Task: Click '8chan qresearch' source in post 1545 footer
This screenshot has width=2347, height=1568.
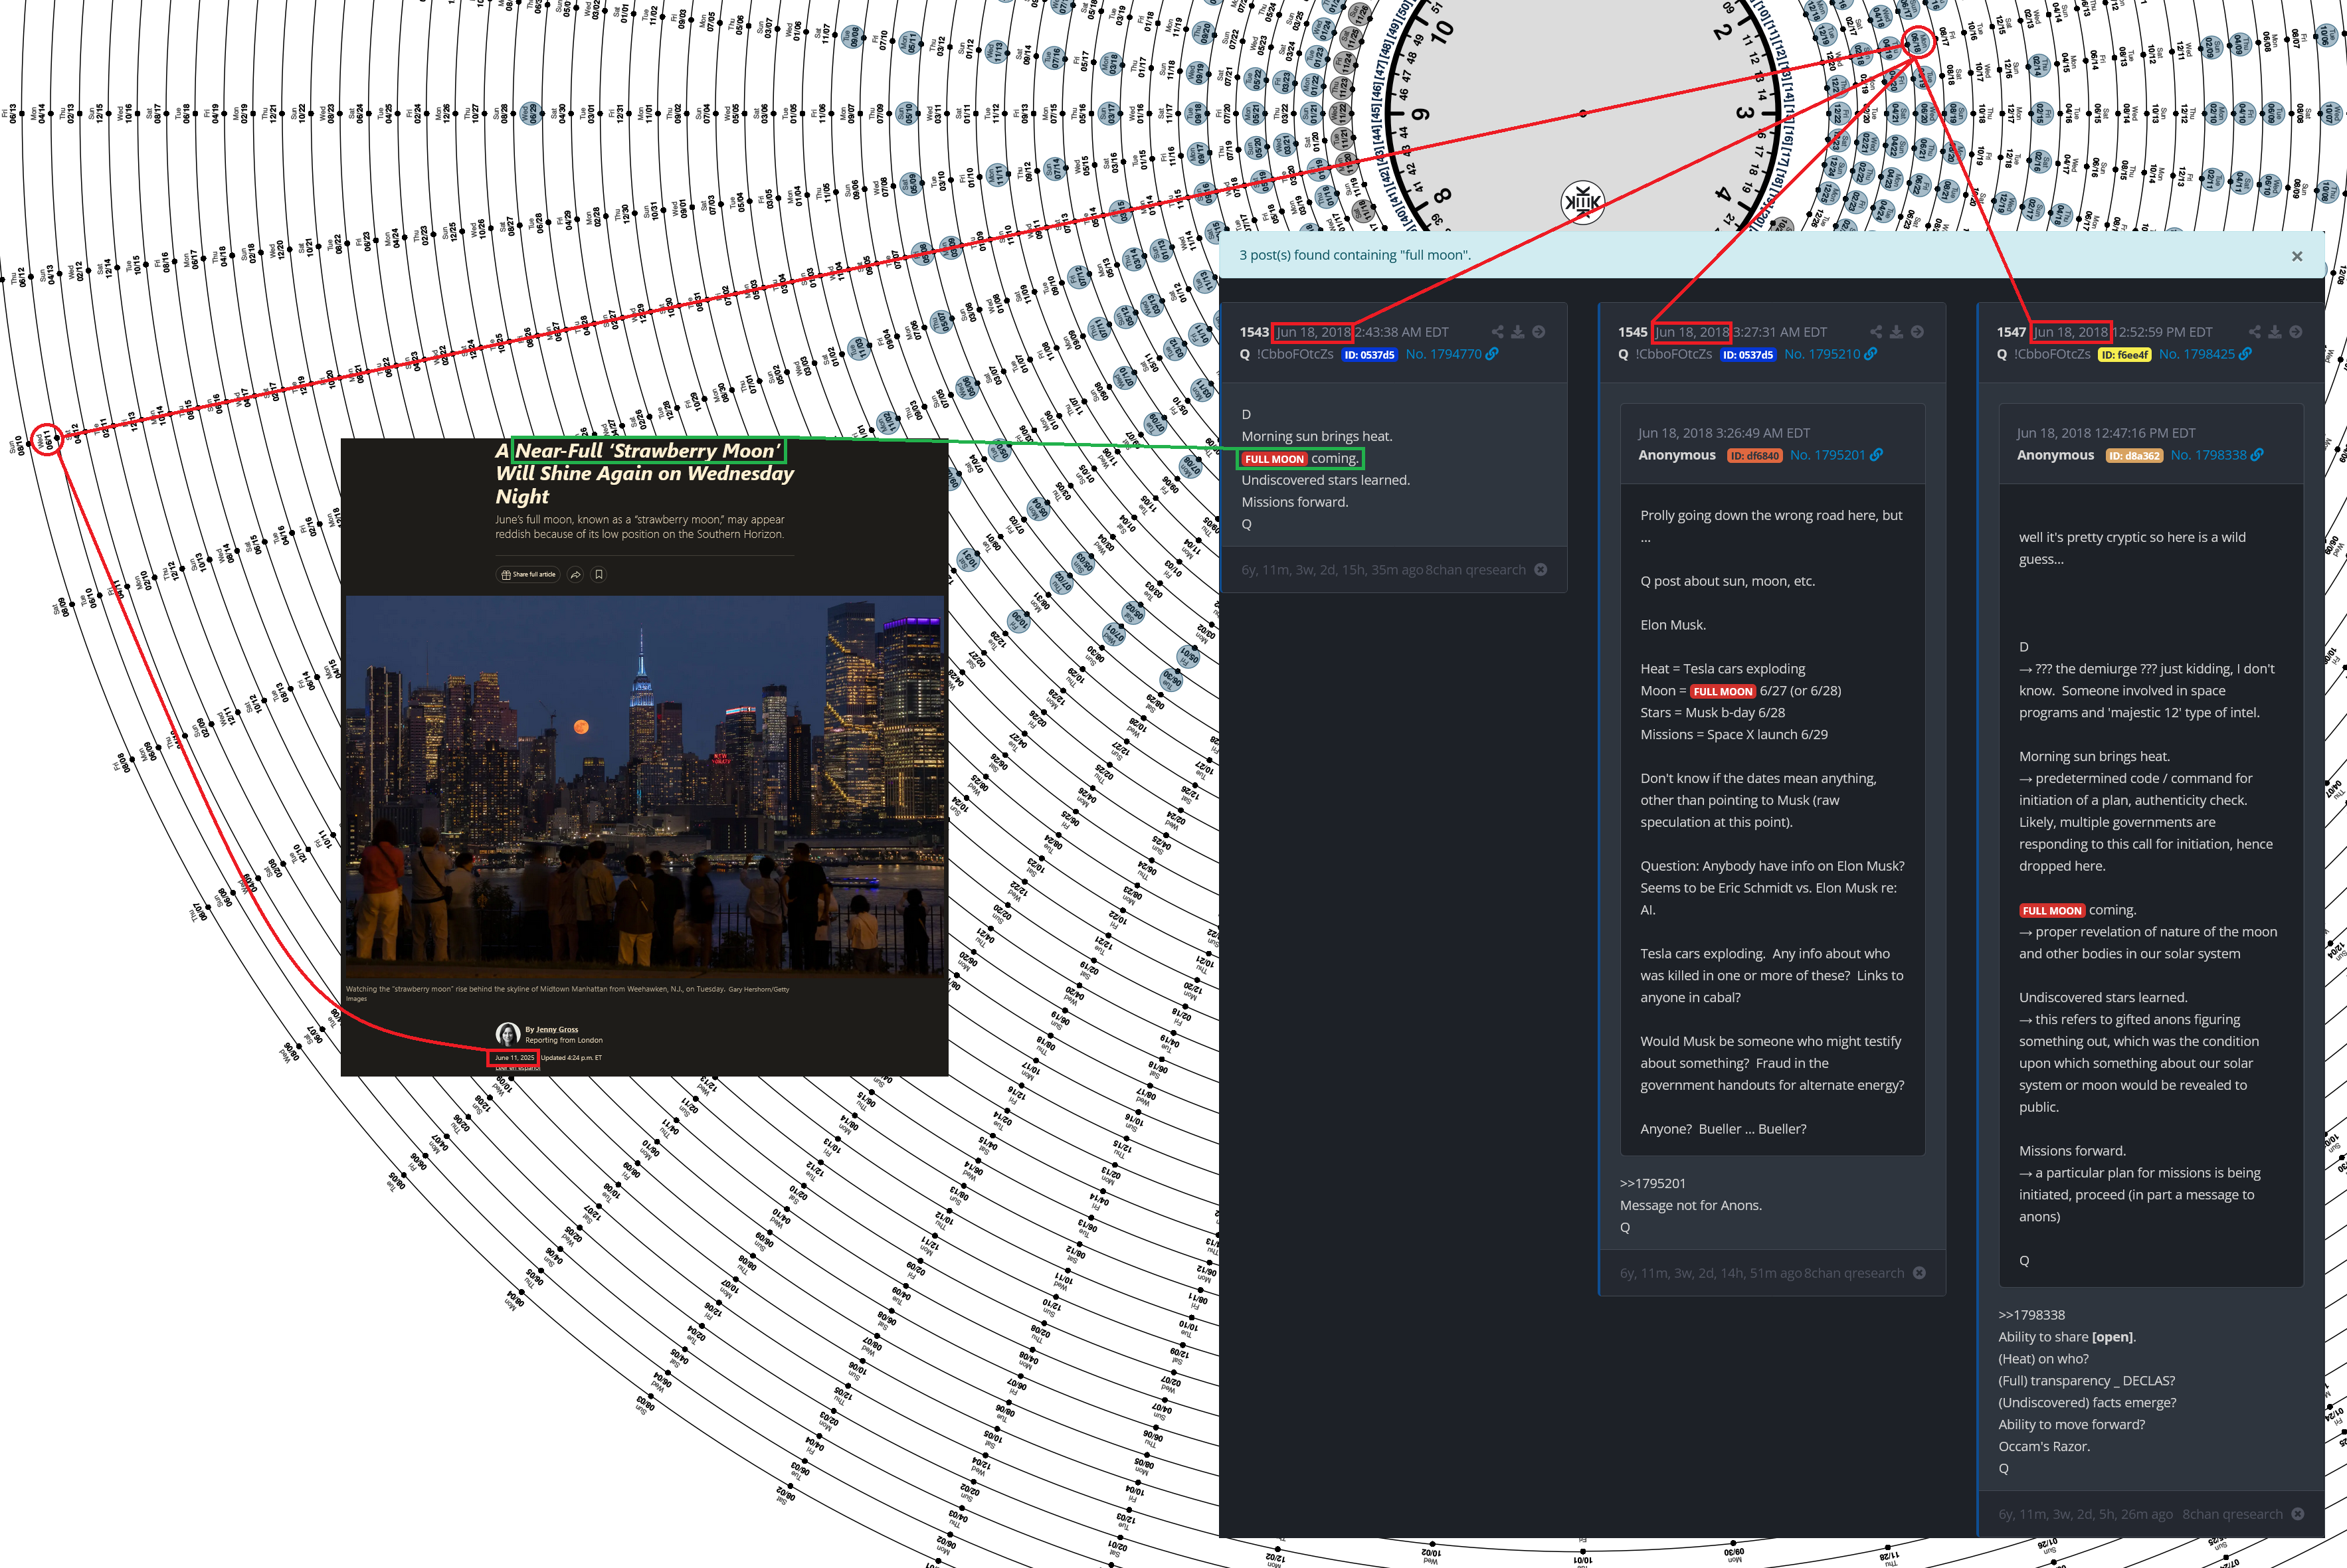Action: pos(1854,1273)
